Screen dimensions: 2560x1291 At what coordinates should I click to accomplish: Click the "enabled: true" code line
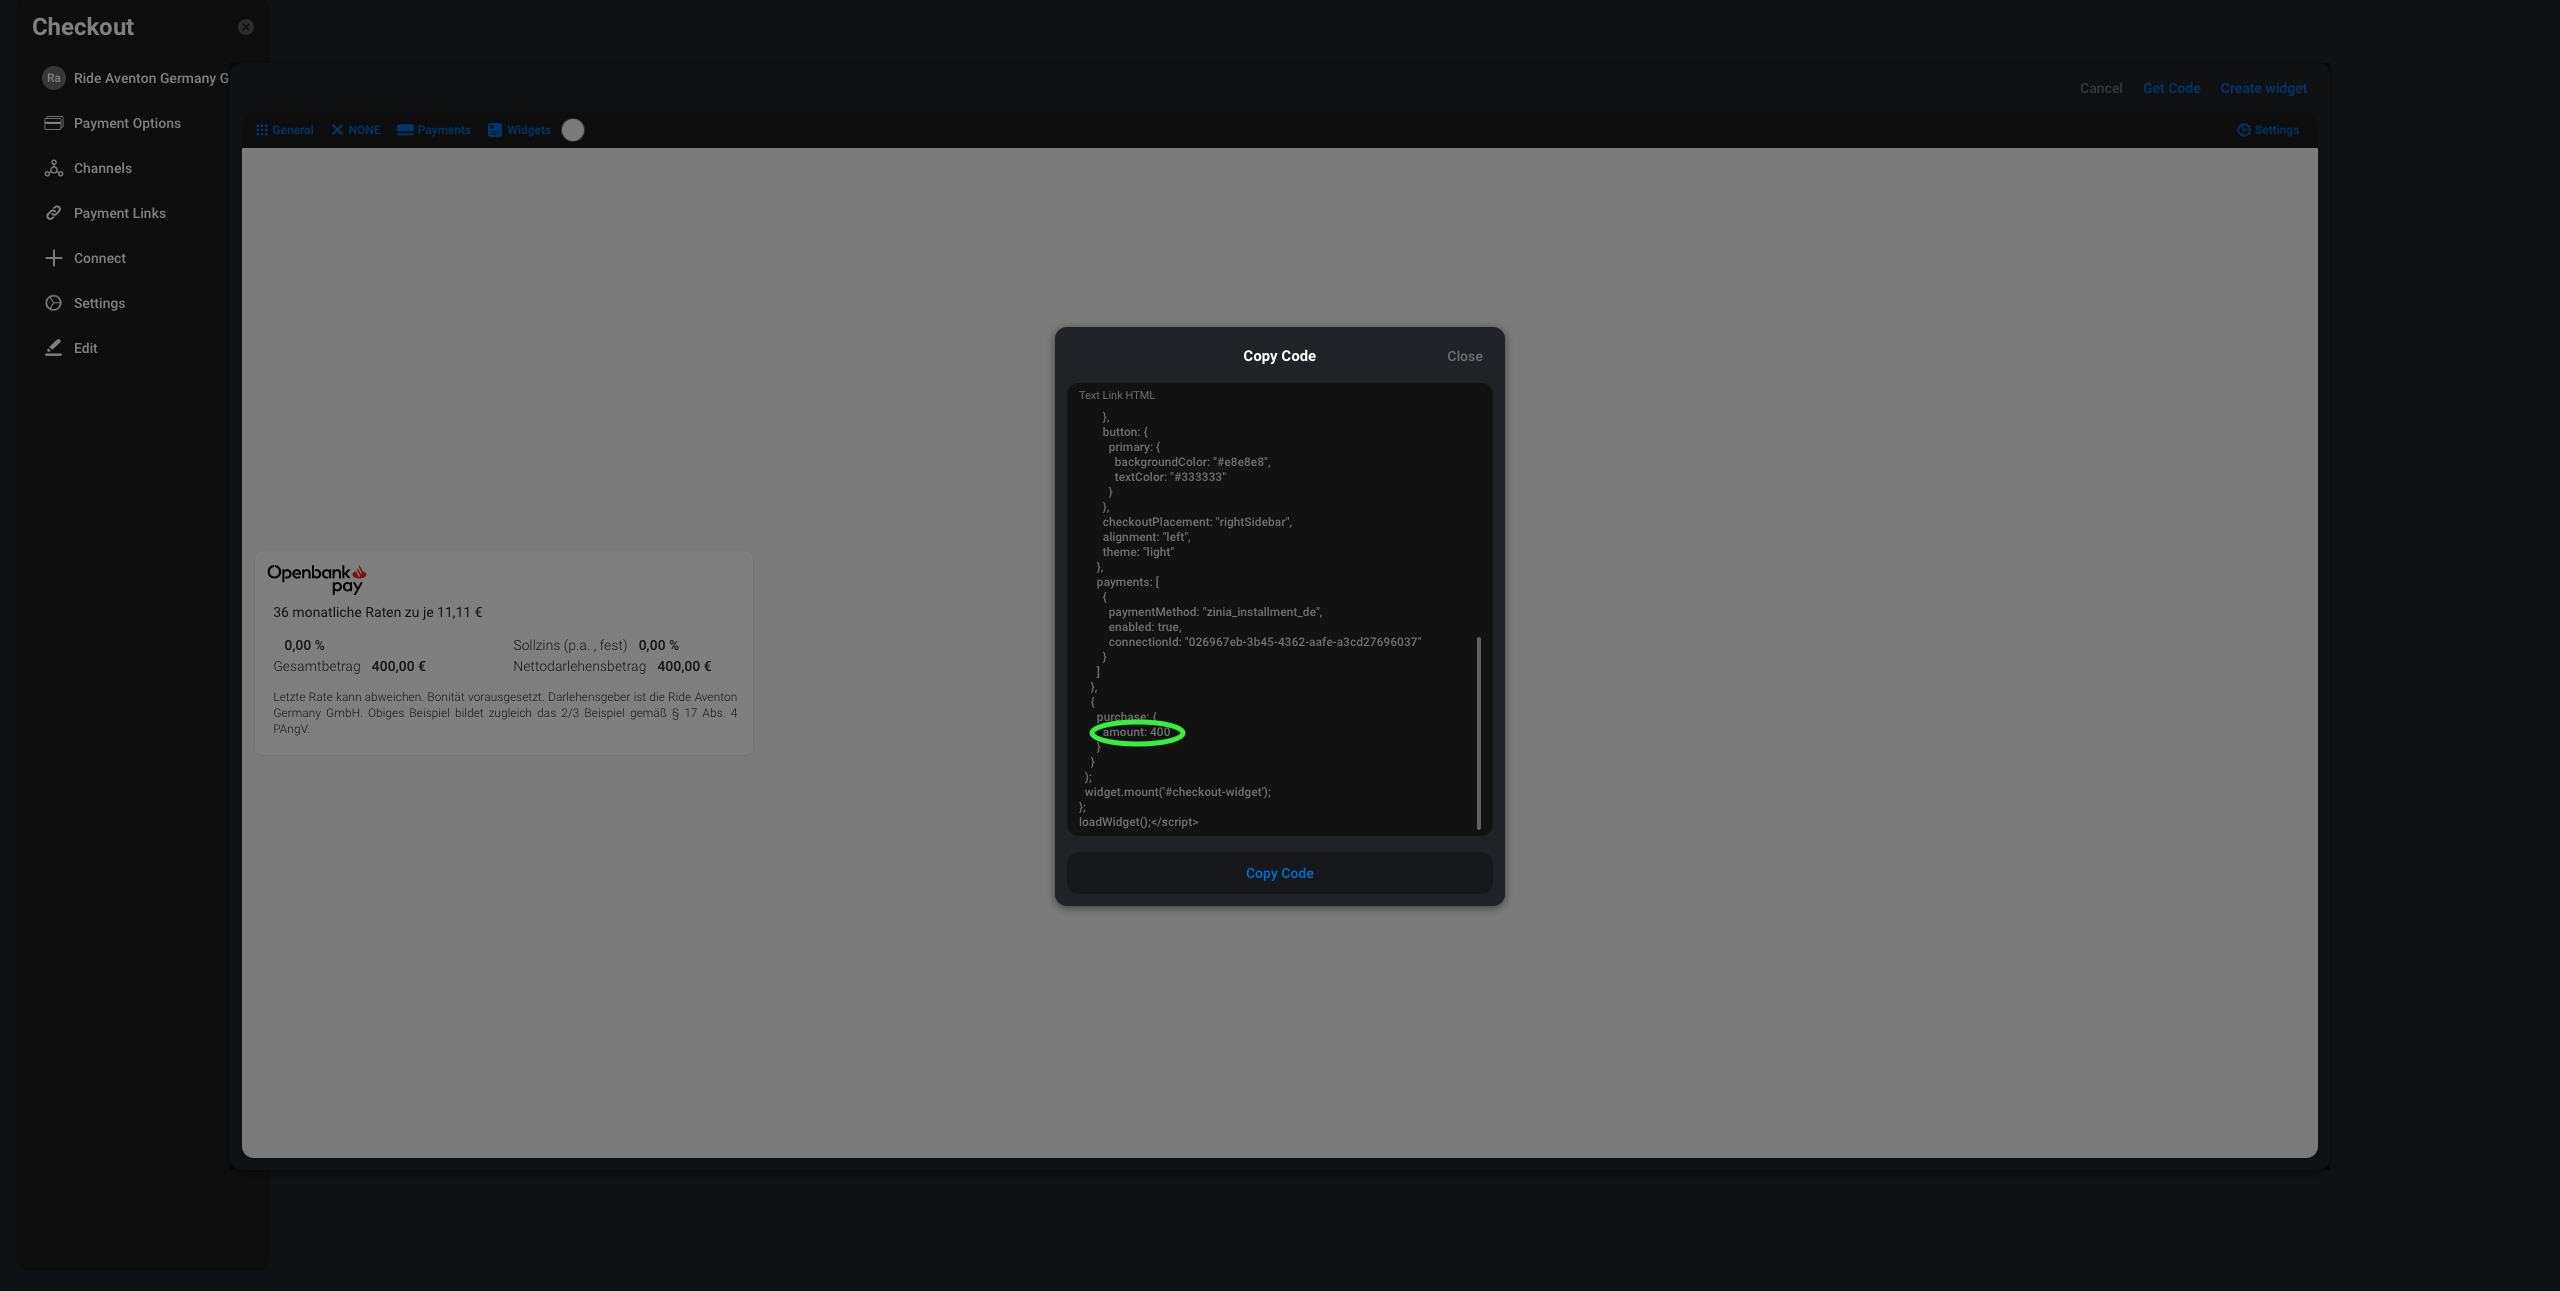[1144, 627]
